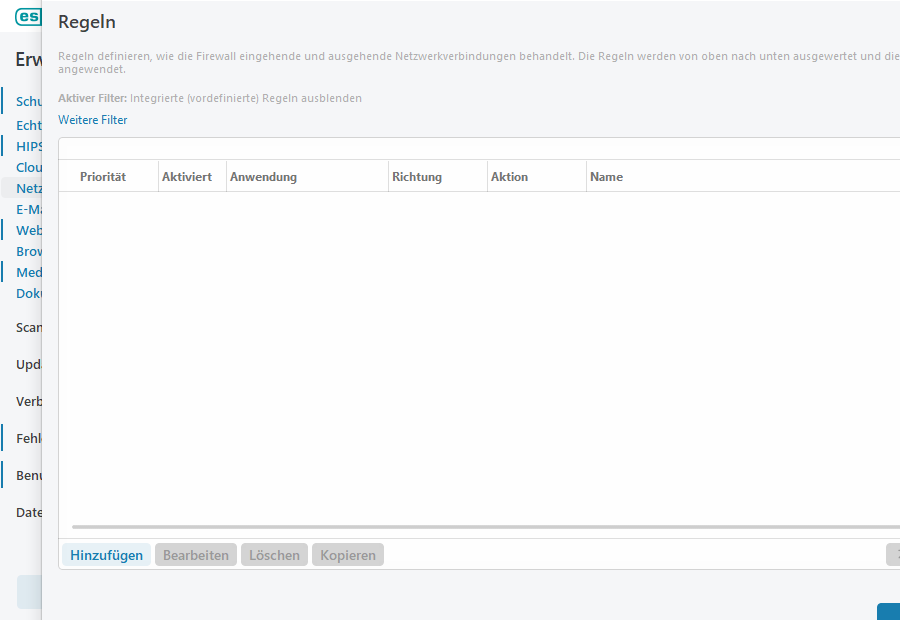Open the Weitere Filter link

(x=92, y=119)
